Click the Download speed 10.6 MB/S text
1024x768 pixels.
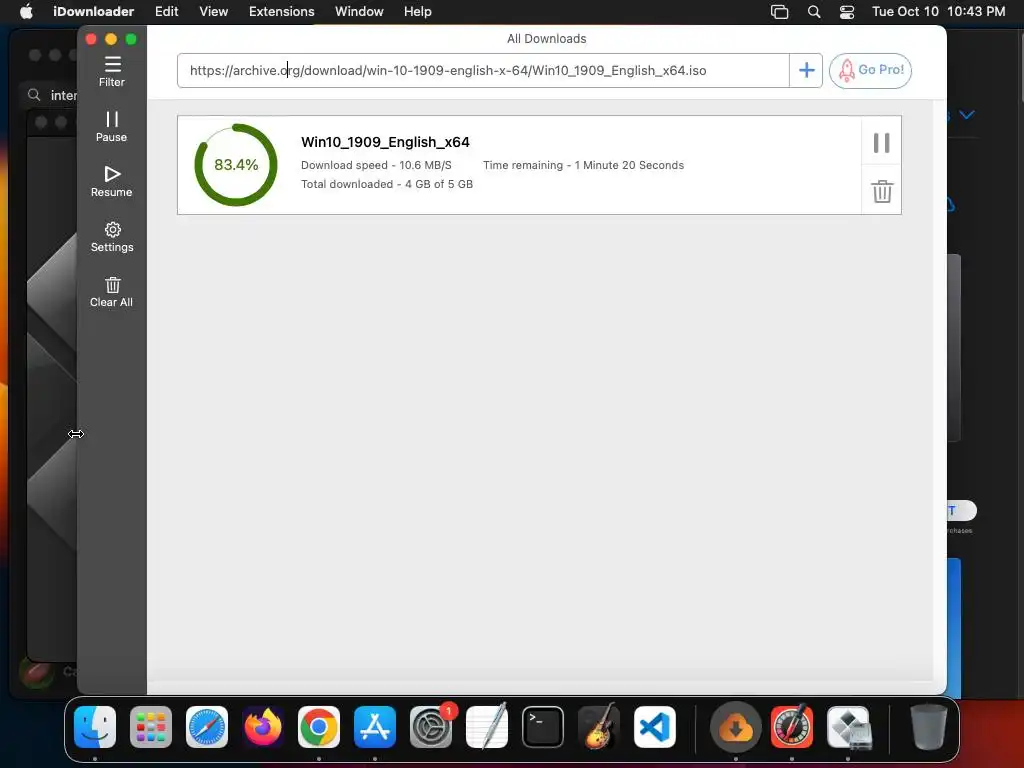(376, 165)
